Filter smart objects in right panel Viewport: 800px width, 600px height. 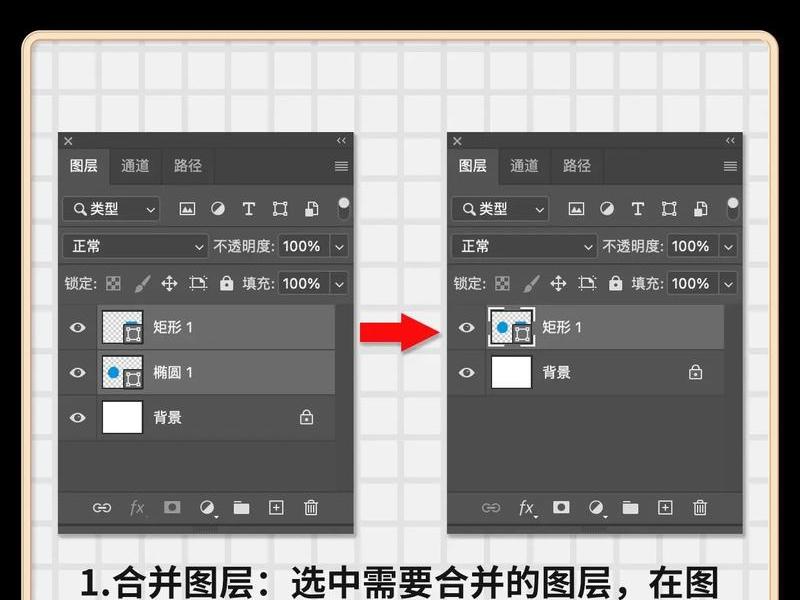pos(701,209)
